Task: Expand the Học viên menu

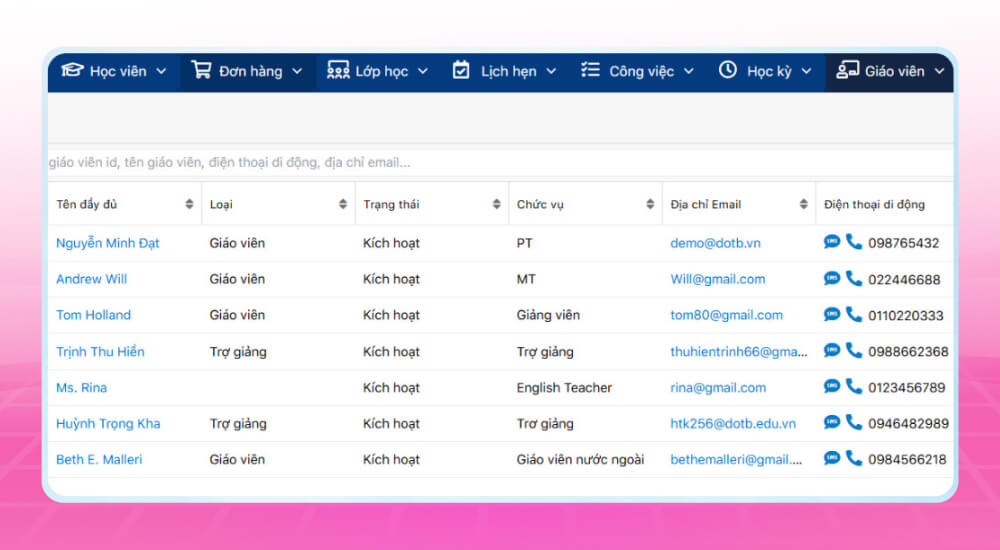Action: tap(114, 71)
